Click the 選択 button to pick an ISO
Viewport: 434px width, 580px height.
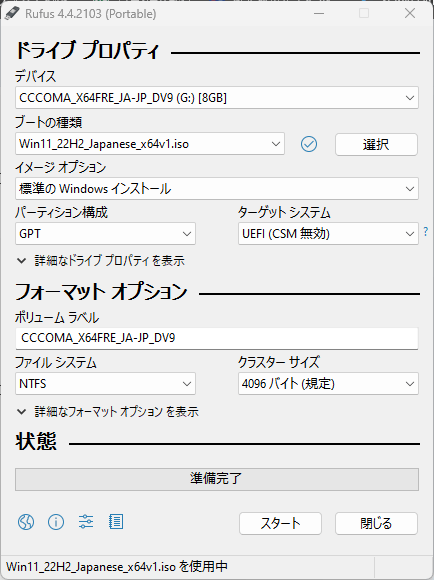[x=376, y=144]
